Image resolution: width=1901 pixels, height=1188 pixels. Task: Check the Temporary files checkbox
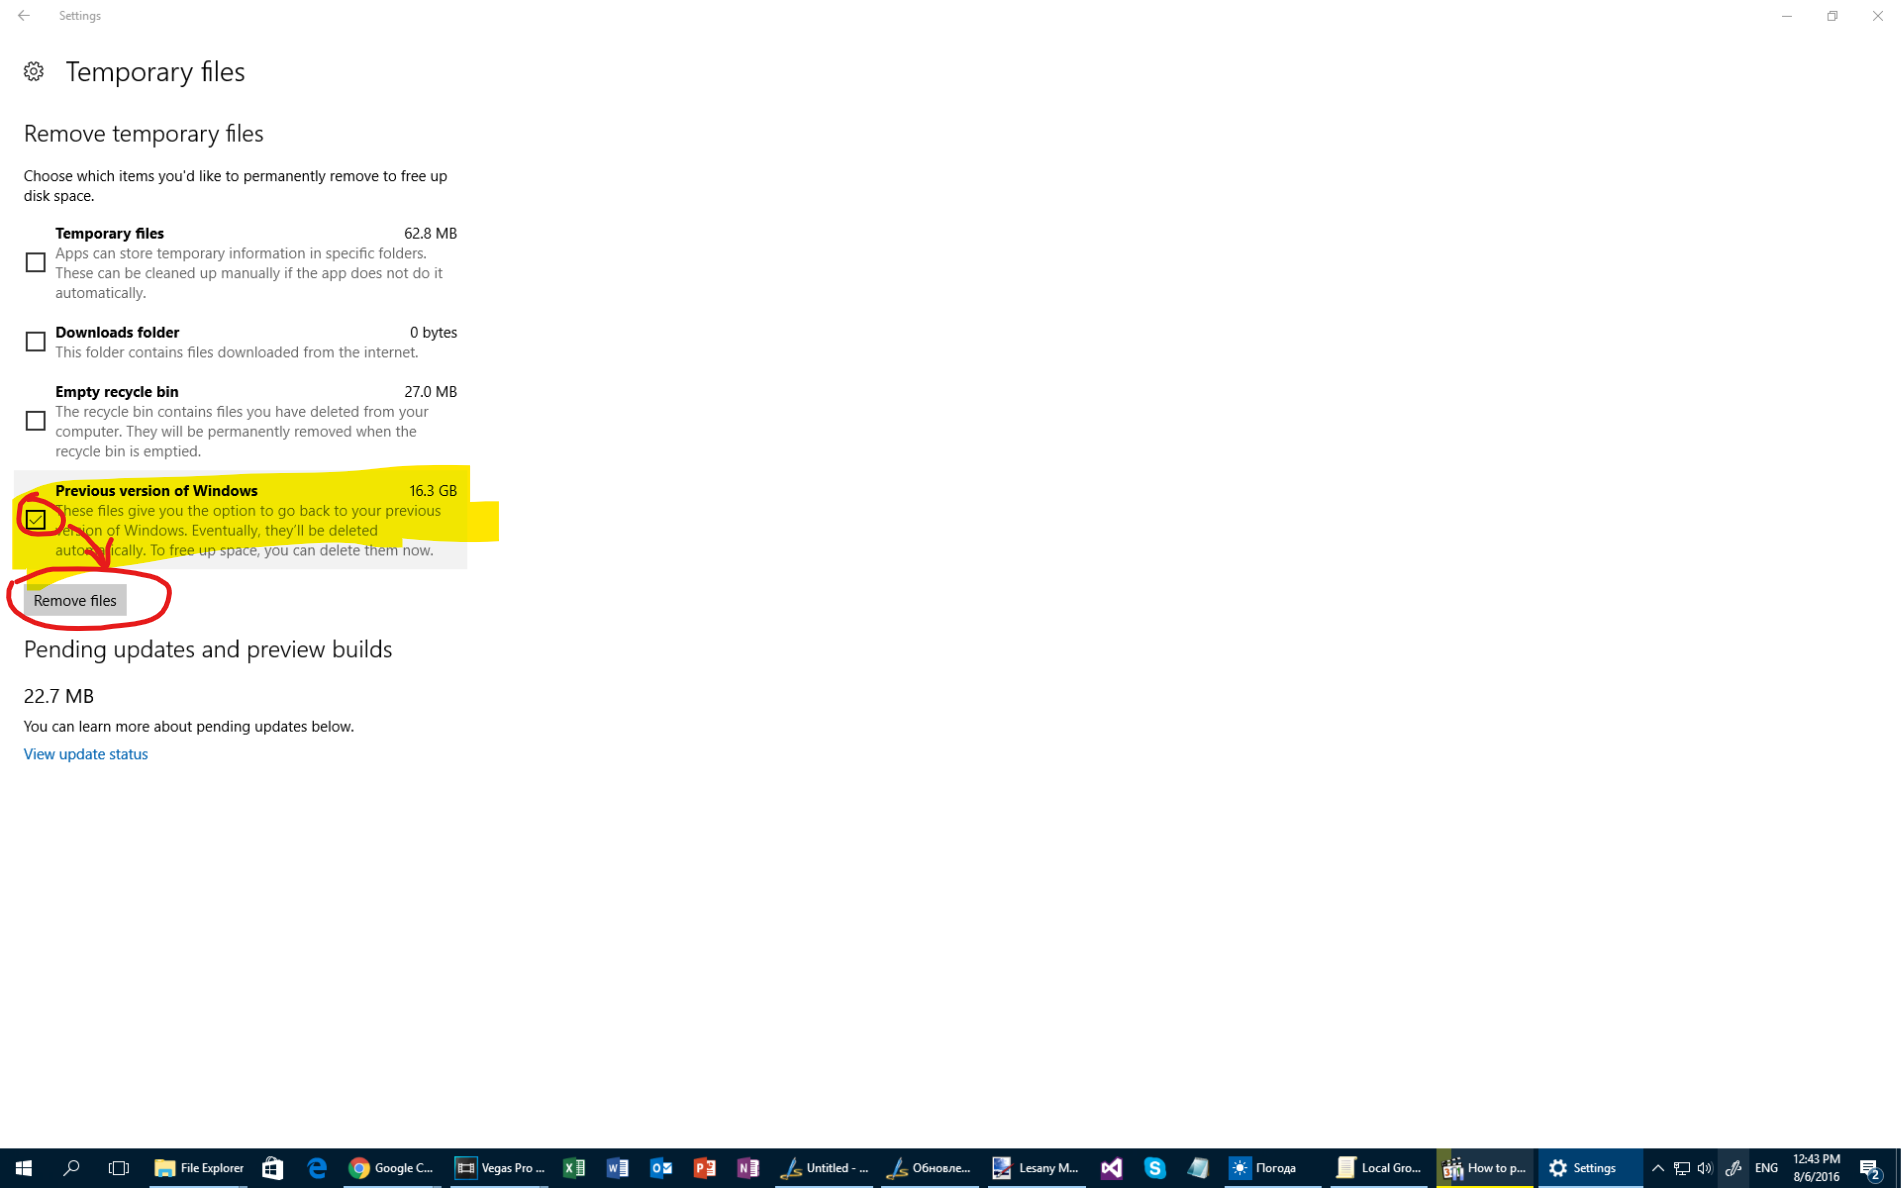[x=36, y=263]
